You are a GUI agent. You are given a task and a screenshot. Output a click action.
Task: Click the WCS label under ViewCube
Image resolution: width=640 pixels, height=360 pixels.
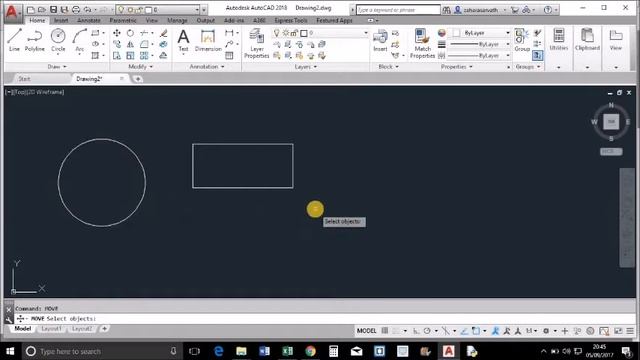[x=611, y=151]
